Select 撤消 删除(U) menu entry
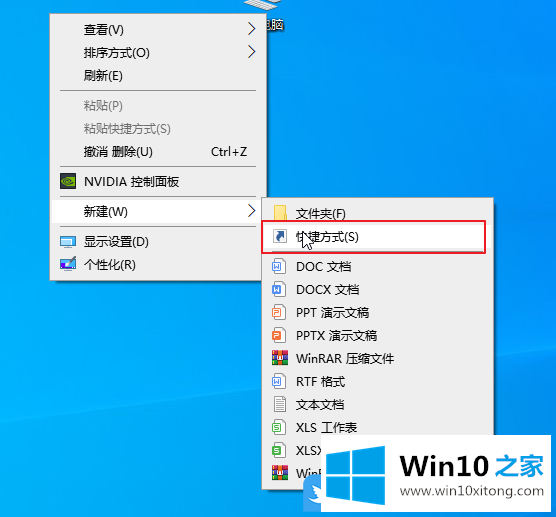This screenshot has width=556, height=517. coord(158,152)
